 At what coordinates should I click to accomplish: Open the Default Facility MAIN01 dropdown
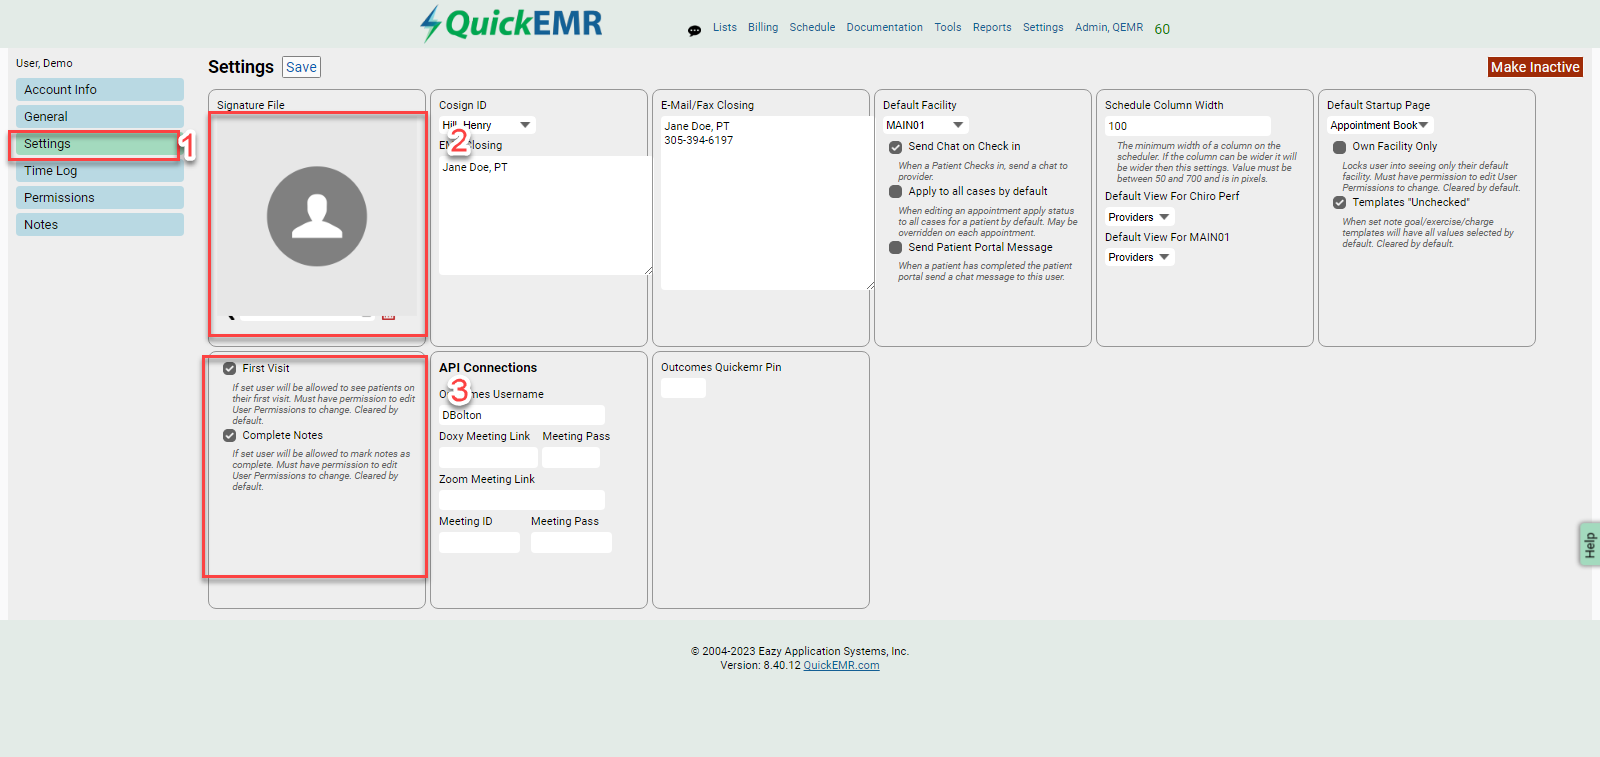click(926, 125)
